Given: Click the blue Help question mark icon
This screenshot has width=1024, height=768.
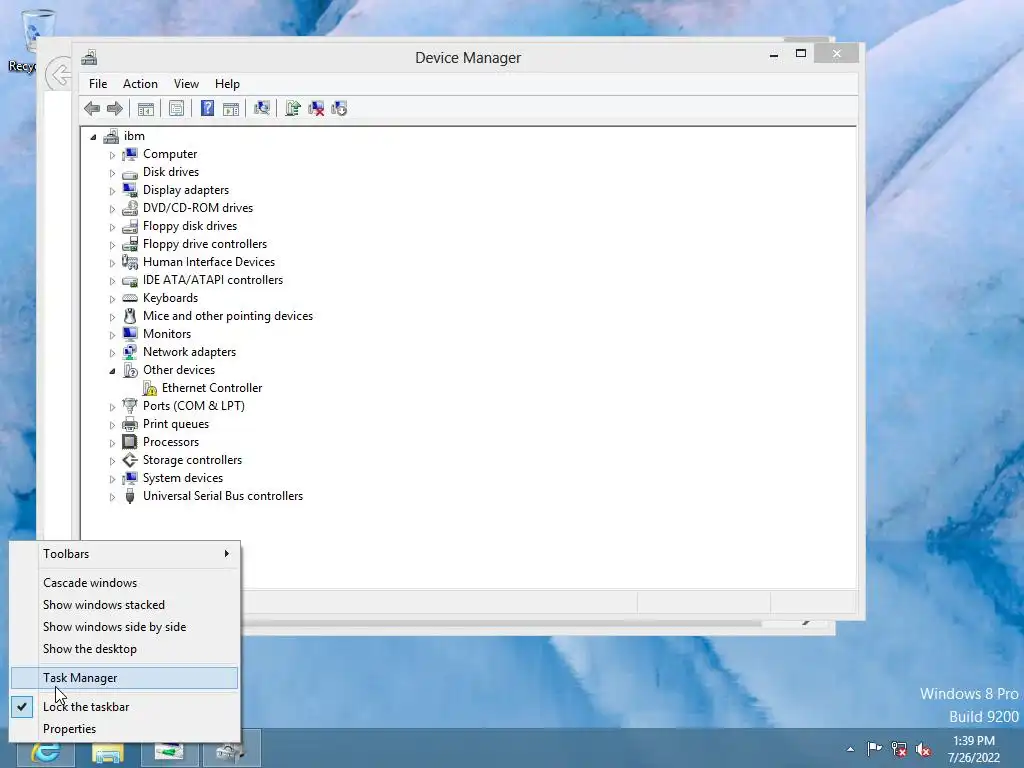Looking at the screenshot, I should coord(207,108).
